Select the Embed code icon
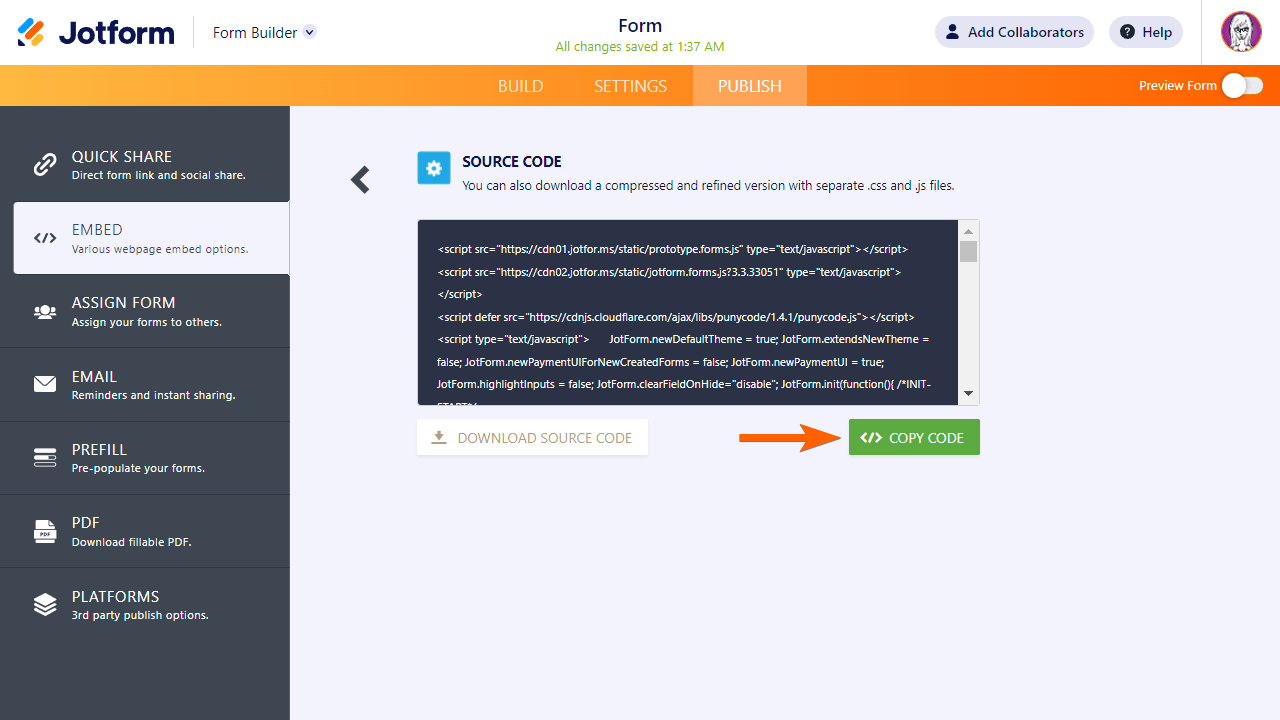The width and height of the screenshot is (1280, 720). click(45, 238)
